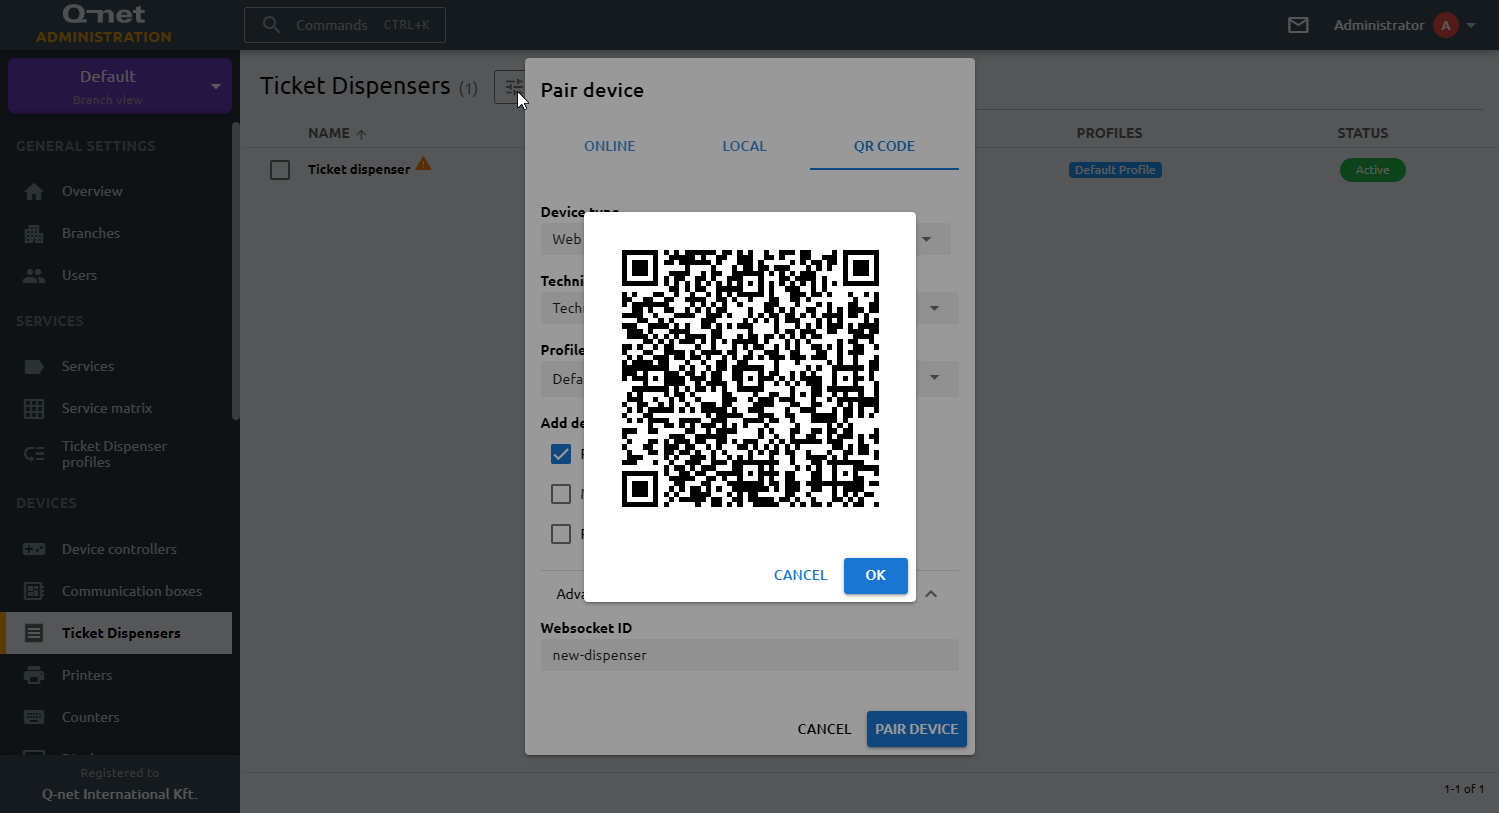Click the Ticket Dispensers sidebar icon
Screen dimensions: 1499x813
[34, 633]
